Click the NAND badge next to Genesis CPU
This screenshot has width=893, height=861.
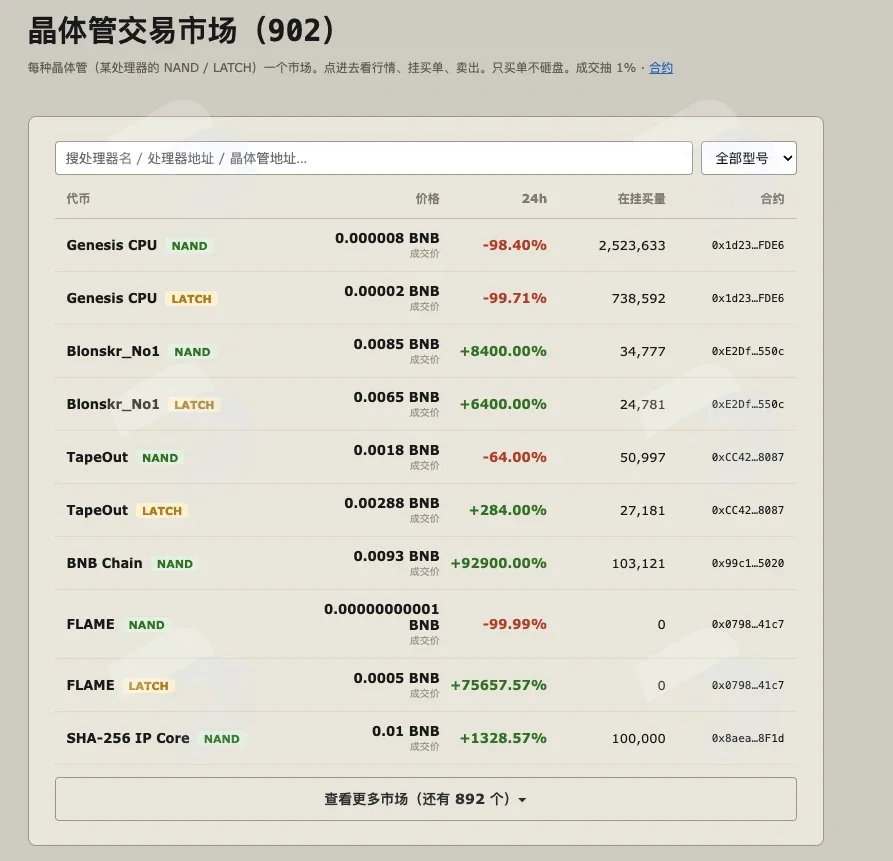(189, 246)
